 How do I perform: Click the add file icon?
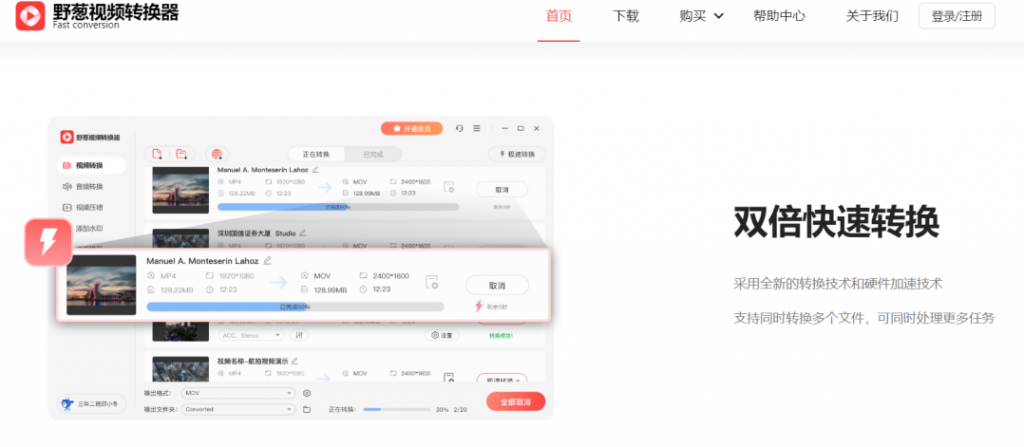click(157, 154)
